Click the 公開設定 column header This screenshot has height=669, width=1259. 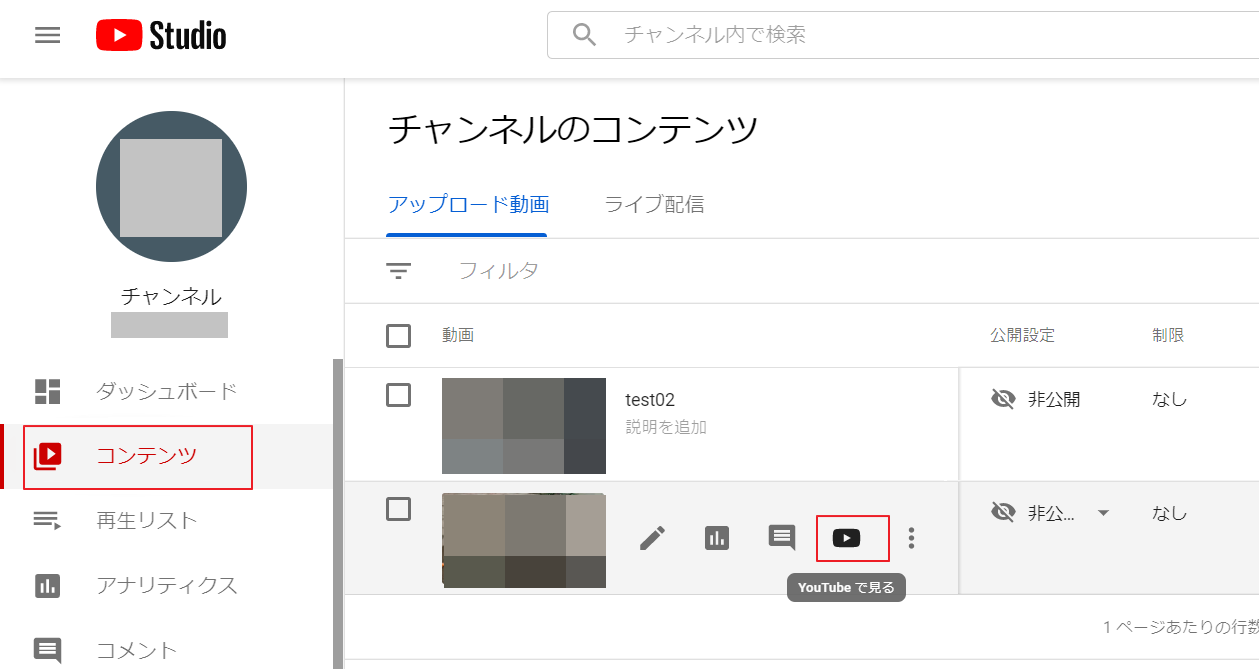[1022, 335]
